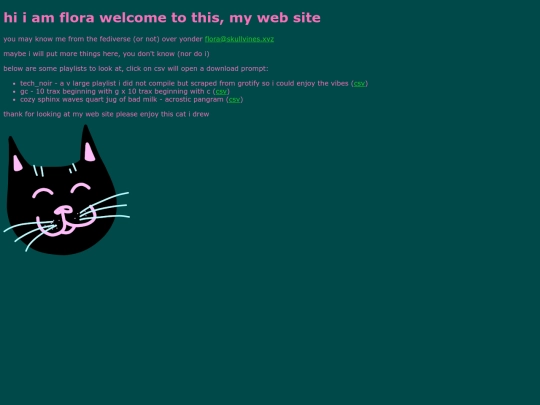Click the cat's right closed eye
The width and height of the screenshot is (540, 405).
pos(81,188)
